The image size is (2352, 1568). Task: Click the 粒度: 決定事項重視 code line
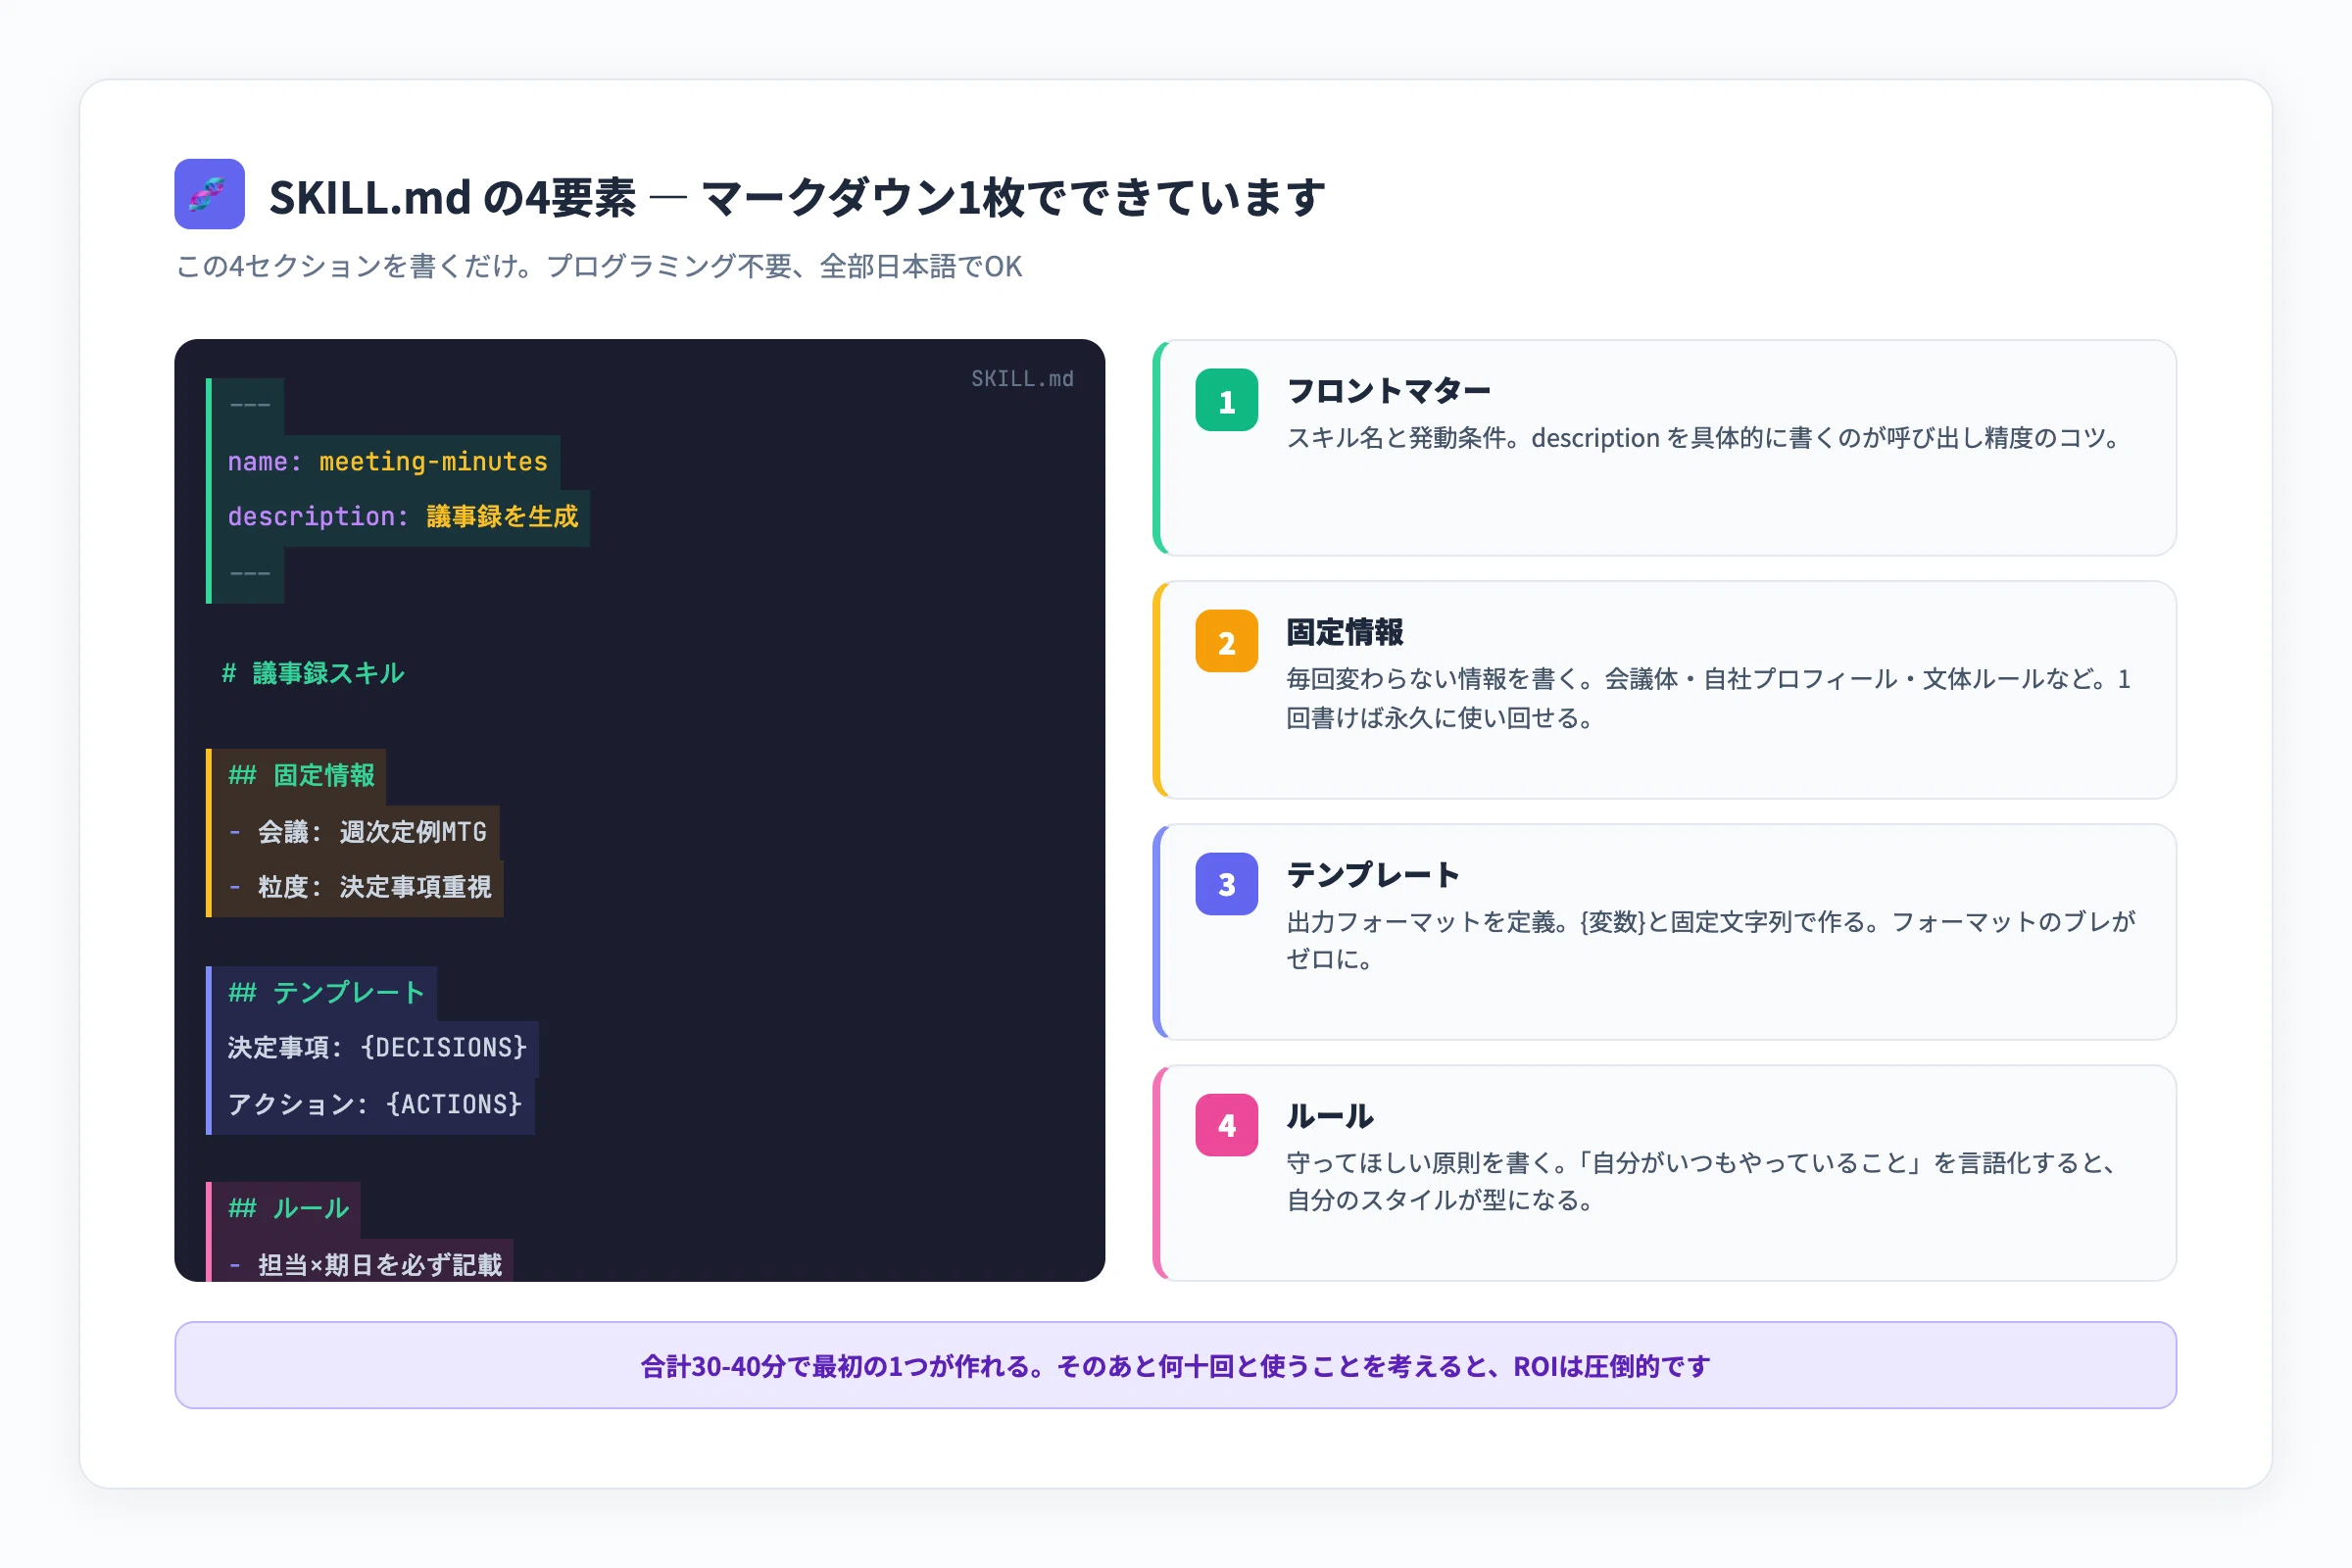[360, 887]
